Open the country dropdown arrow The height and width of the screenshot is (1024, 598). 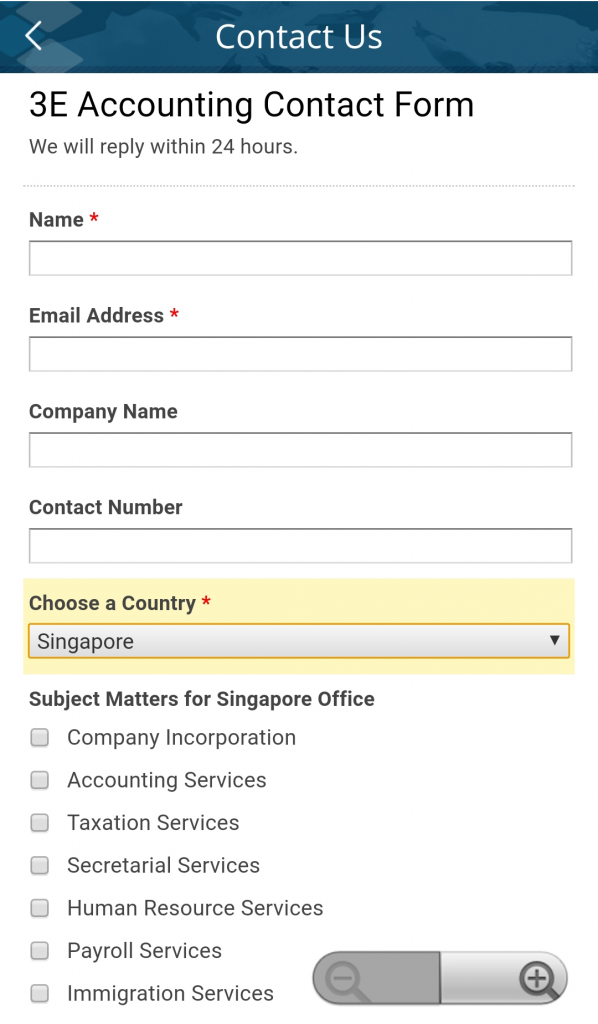pyautogui.click(x=555, y=641)
